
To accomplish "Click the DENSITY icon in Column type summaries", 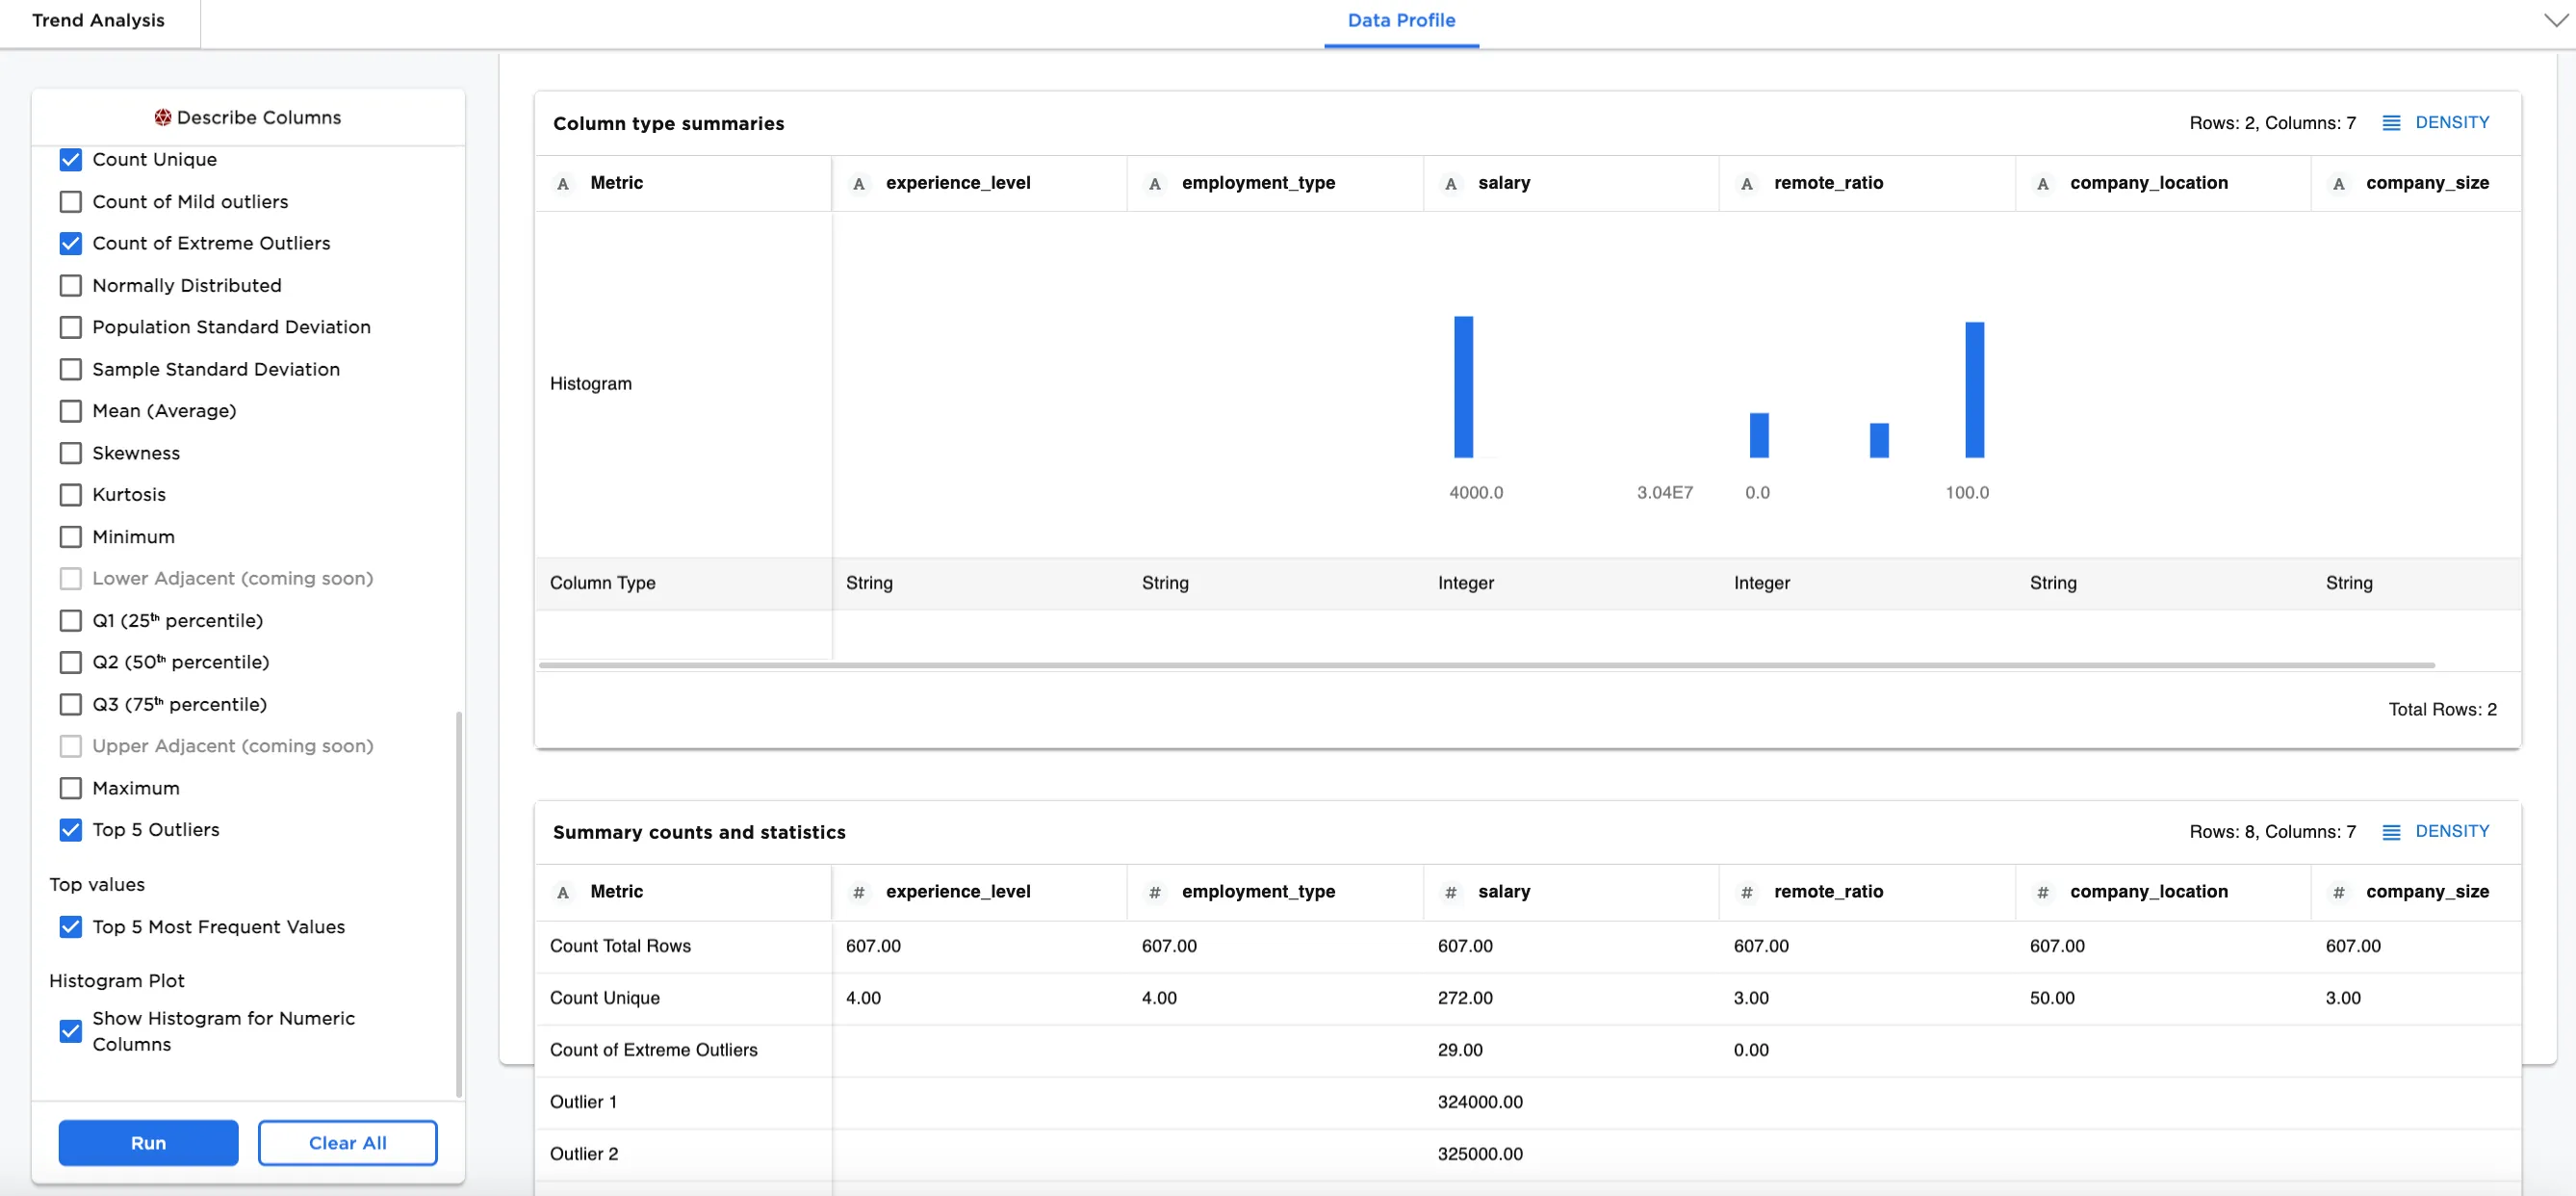I will coord(2392,122).
